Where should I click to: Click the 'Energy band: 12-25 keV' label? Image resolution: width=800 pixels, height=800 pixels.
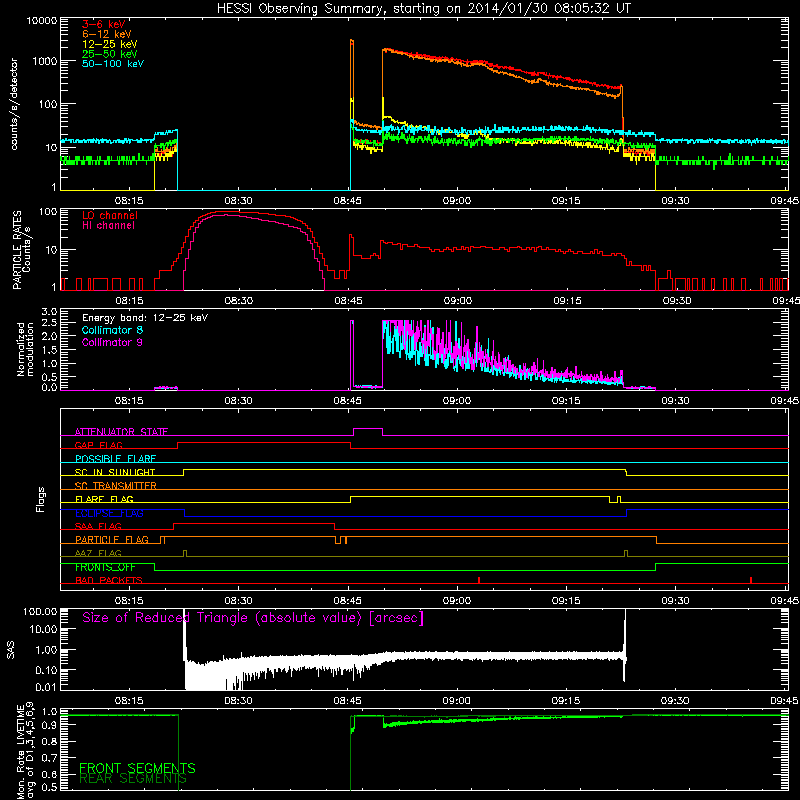tap(145, 318)
